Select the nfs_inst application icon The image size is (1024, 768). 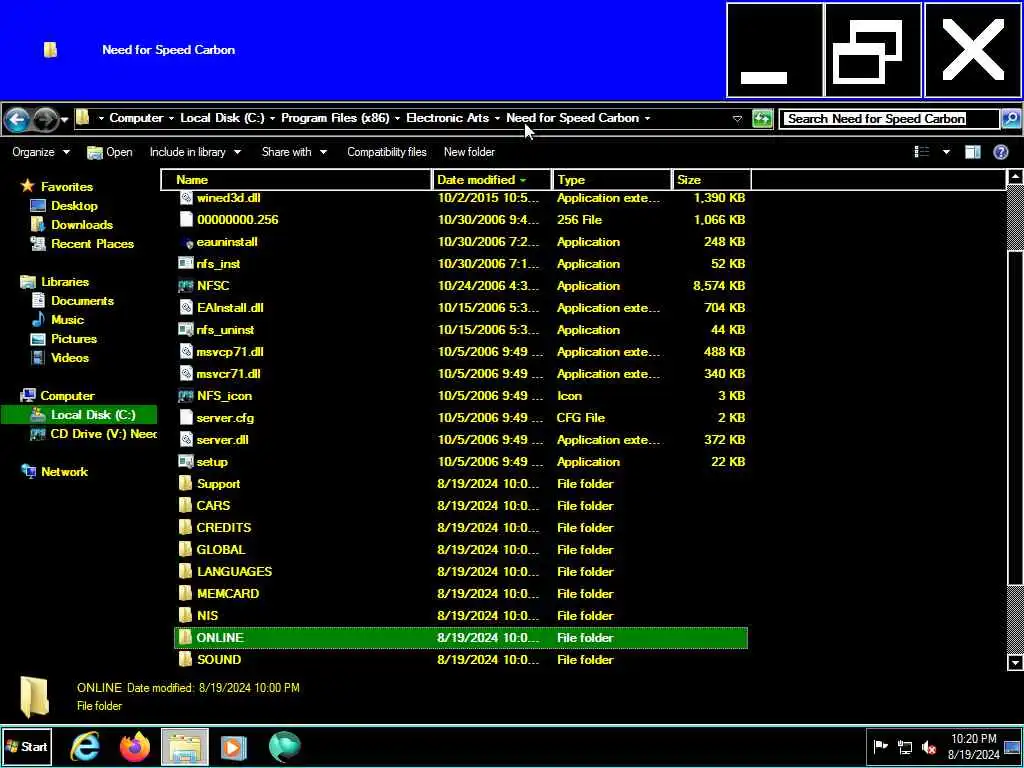pyautogui.click(x=186, y=264)
